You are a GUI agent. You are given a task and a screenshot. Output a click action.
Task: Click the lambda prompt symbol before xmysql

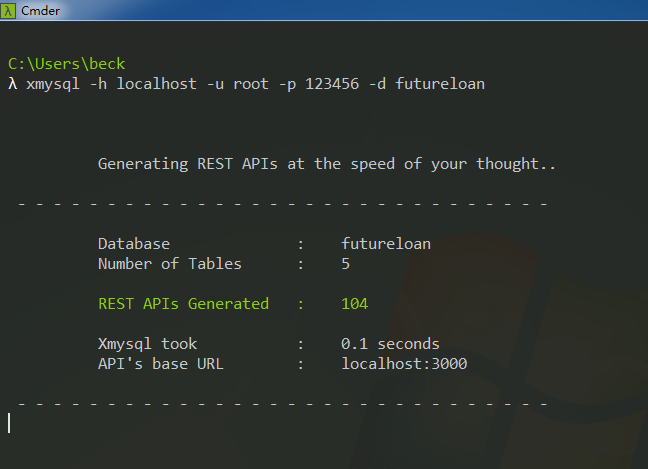[12, 83]
